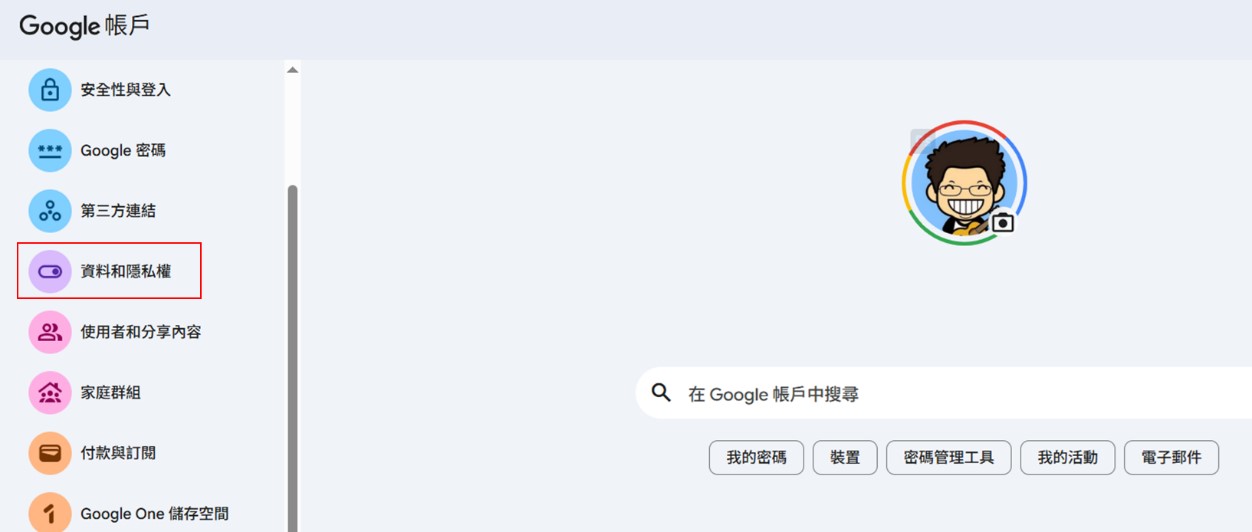
Task: Click the sidebar scroll-up arrow
Action: tap(292, 70)
